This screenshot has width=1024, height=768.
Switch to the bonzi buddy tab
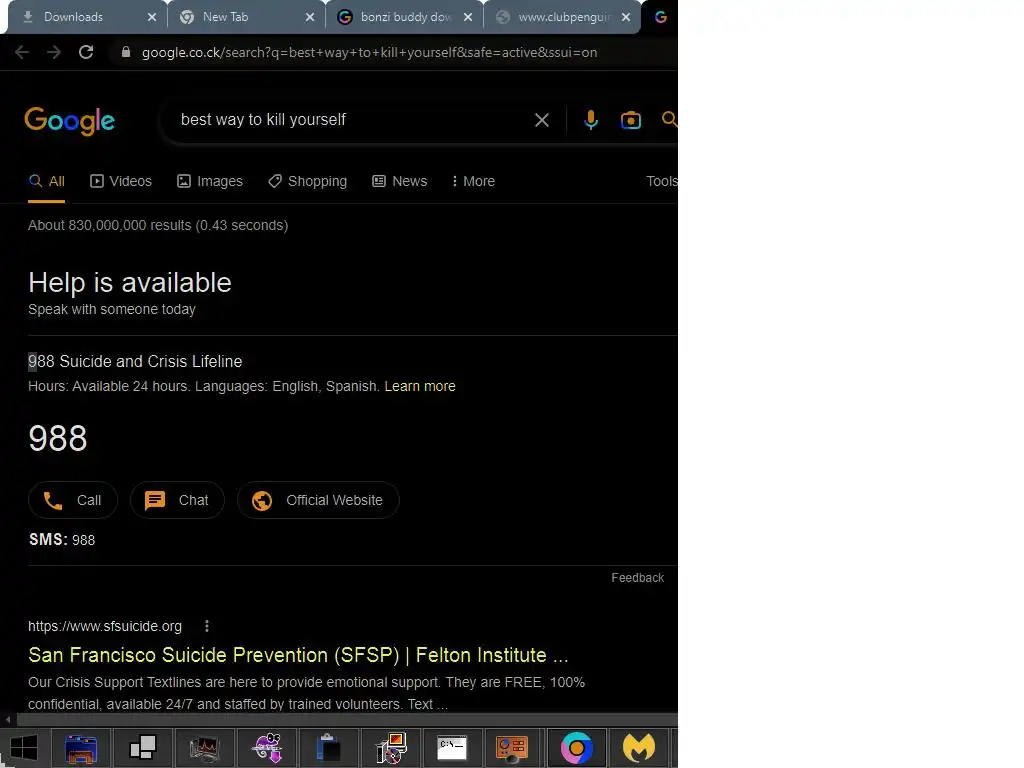click(406, 17)
